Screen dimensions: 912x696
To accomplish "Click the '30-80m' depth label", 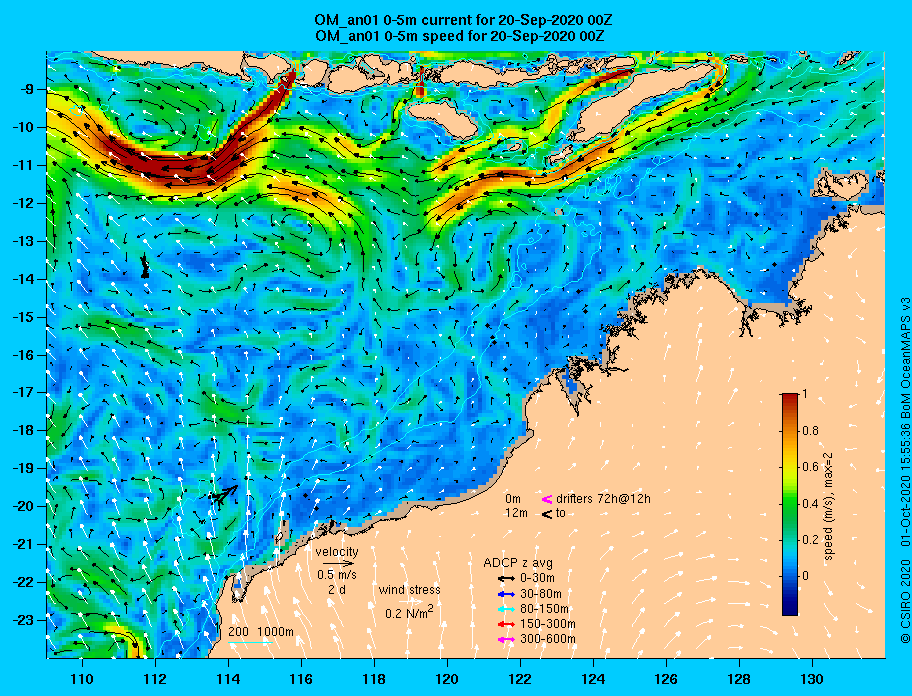I will pos(540,594).
